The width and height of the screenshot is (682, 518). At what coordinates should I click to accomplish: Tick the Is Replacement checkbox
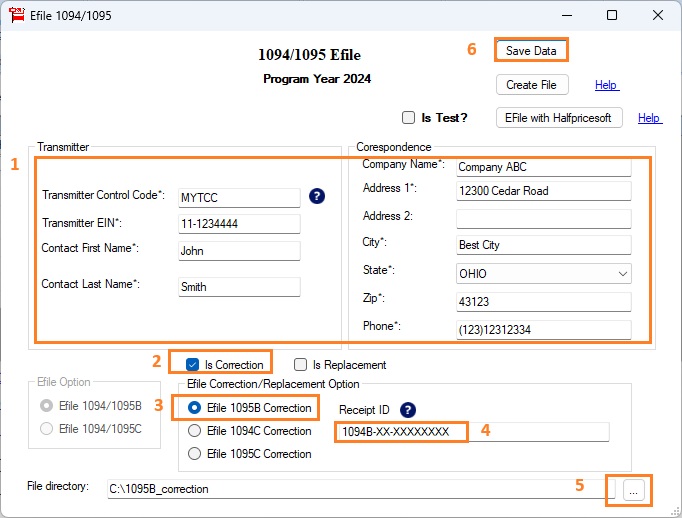point(300,365)
